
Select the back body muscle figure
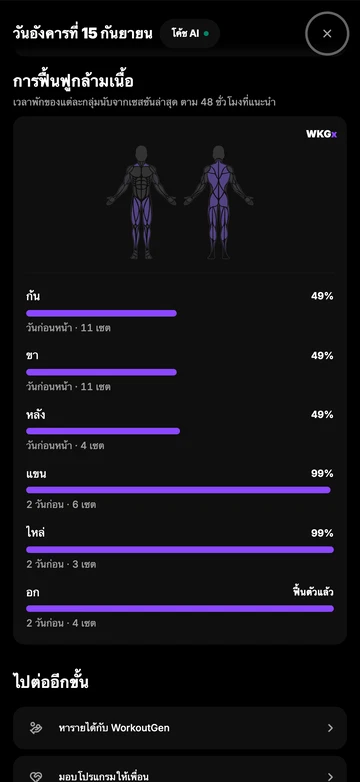218,202
